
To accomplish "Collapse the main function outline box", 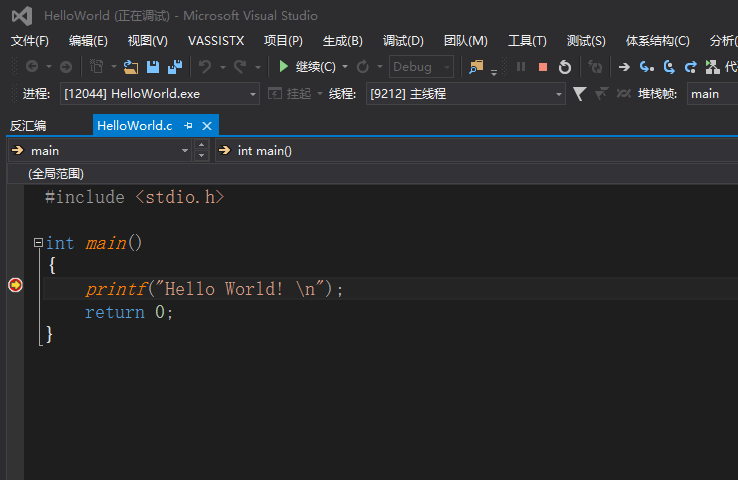I will [x=38, y=243].
